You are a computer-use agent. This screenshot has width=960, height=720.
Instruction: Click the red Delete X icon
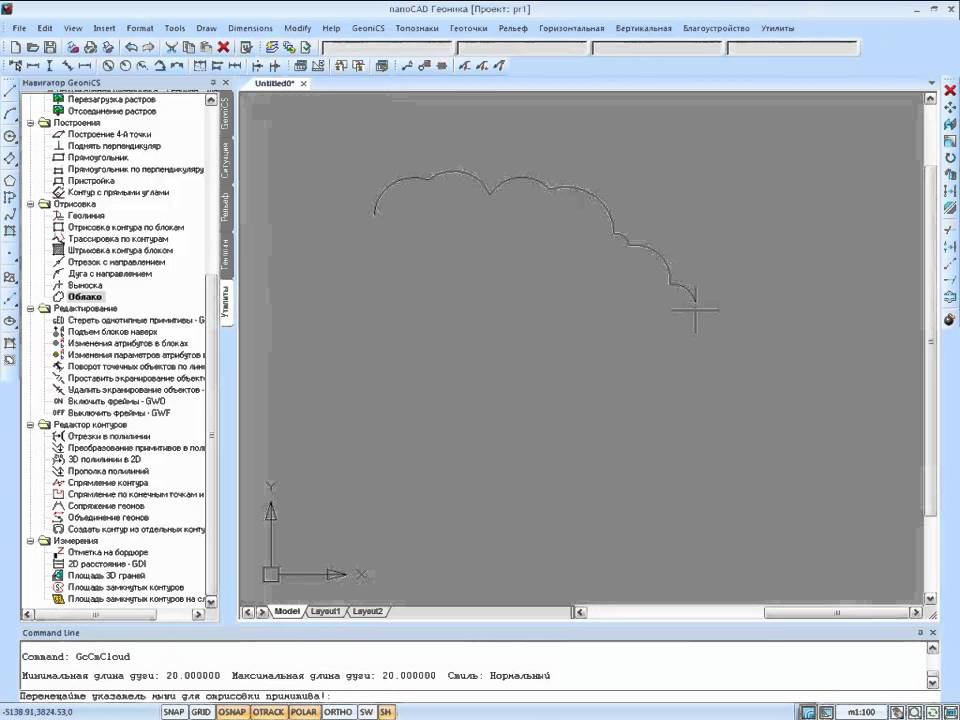223,47
